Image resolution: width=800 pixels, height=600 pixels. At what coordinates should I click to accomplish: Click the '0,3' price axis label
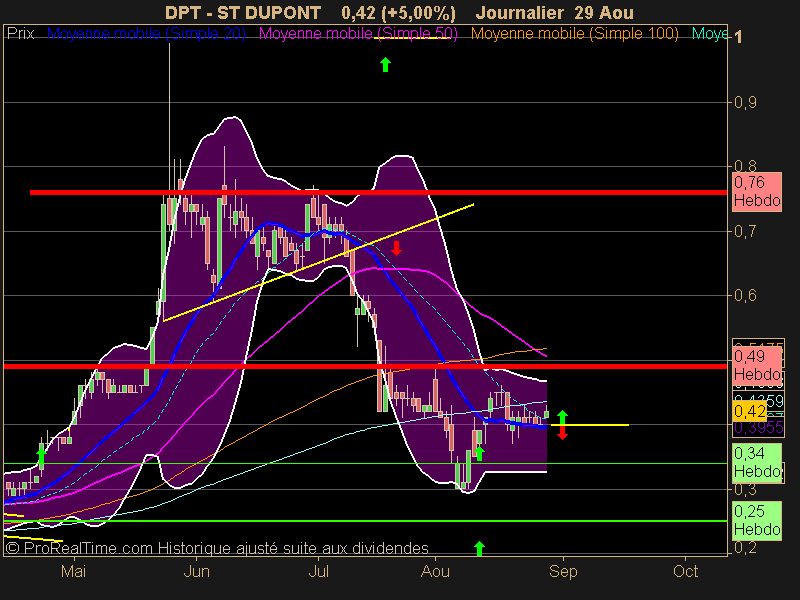[745, 490]
